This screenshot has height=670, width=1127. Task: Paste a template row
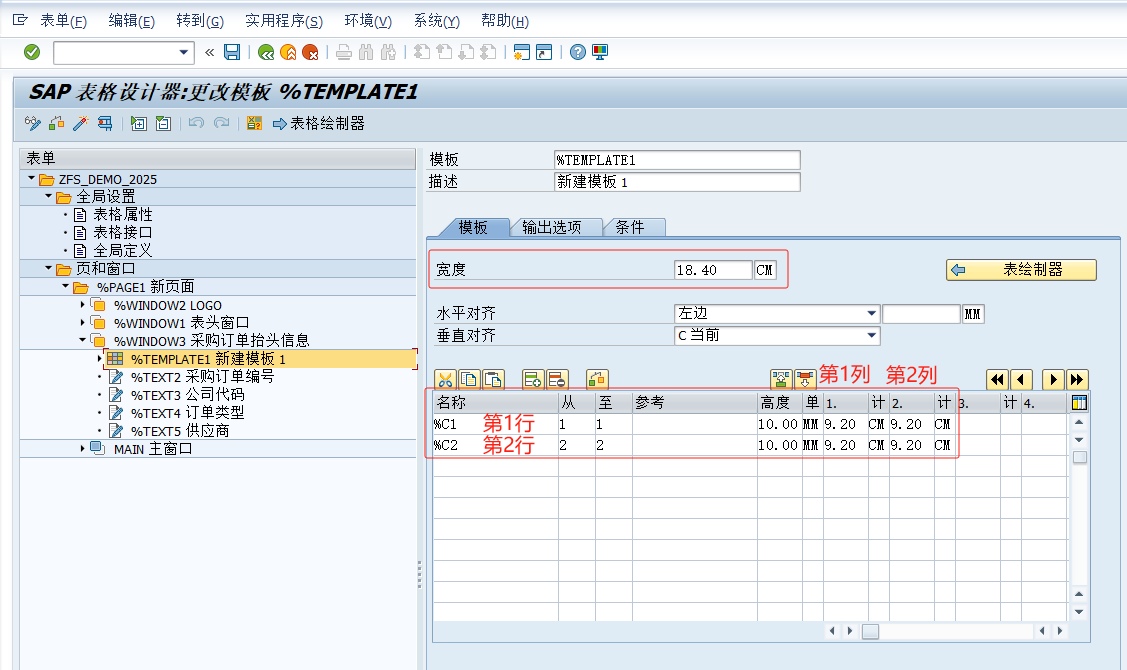coord(493,380)
